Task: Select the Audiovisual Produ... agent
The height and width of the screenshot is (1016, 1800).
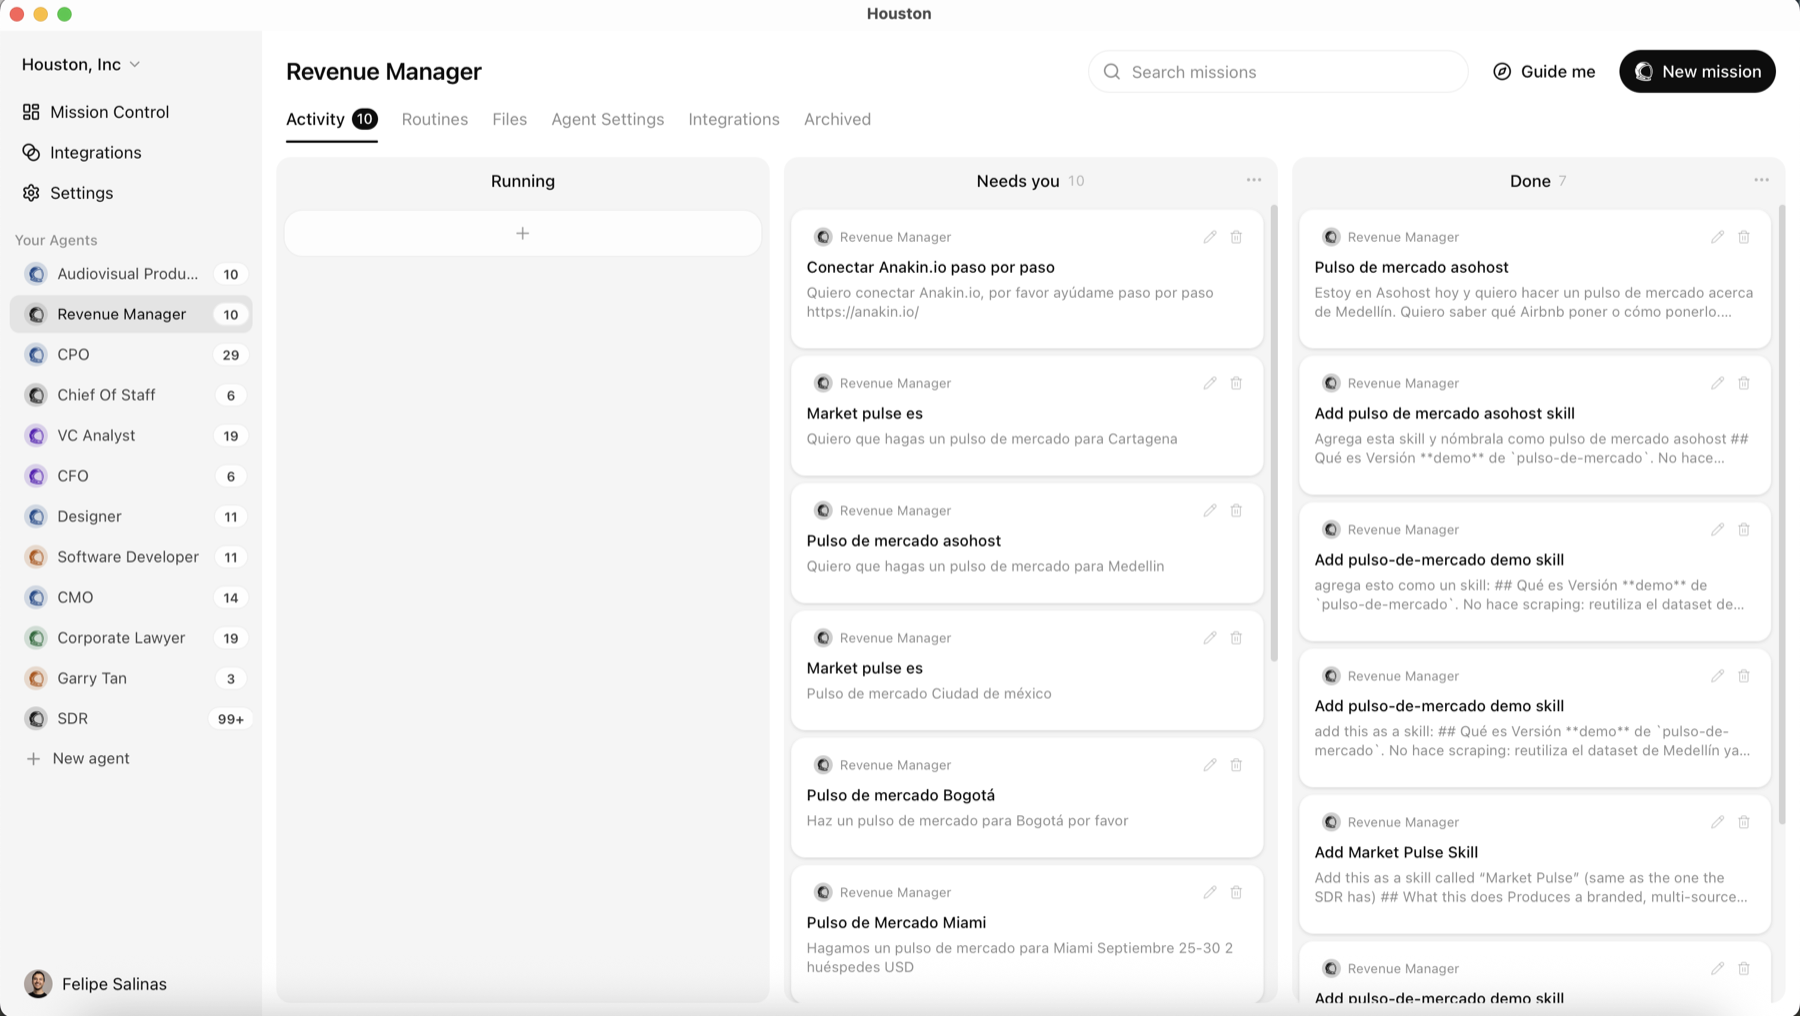Action: click(131, 274)
